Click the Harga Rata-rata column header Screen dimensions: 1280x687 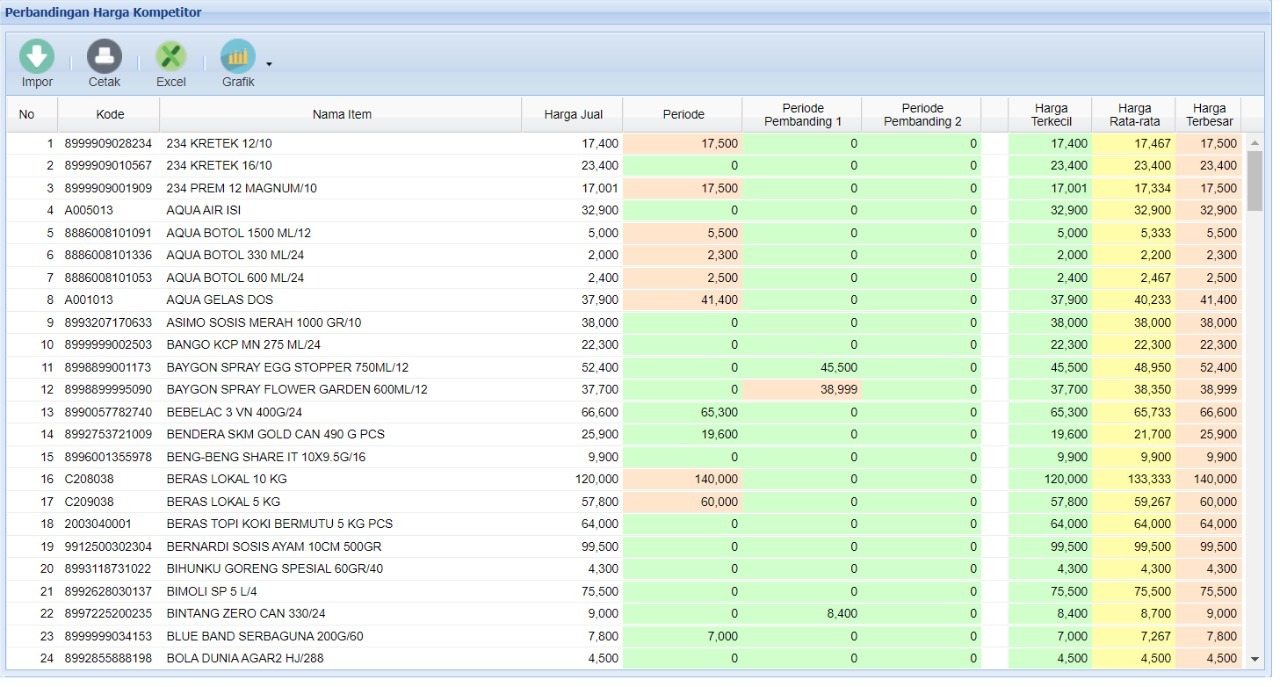tap(1134, 115)
